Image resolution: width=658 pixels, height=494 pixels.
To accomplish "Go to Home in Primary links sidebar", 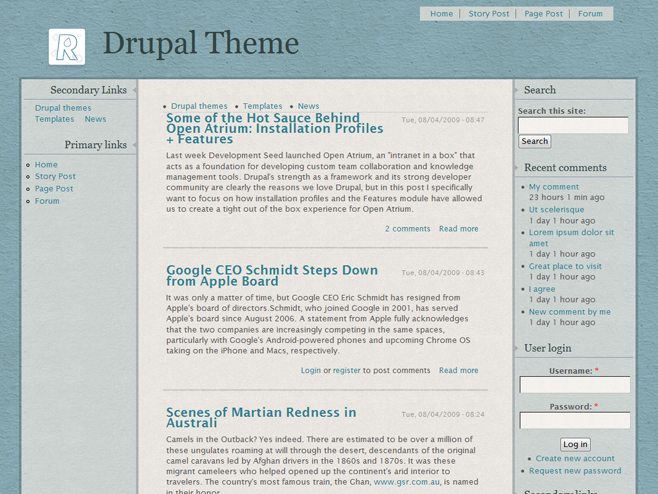I will coord(46,165).
